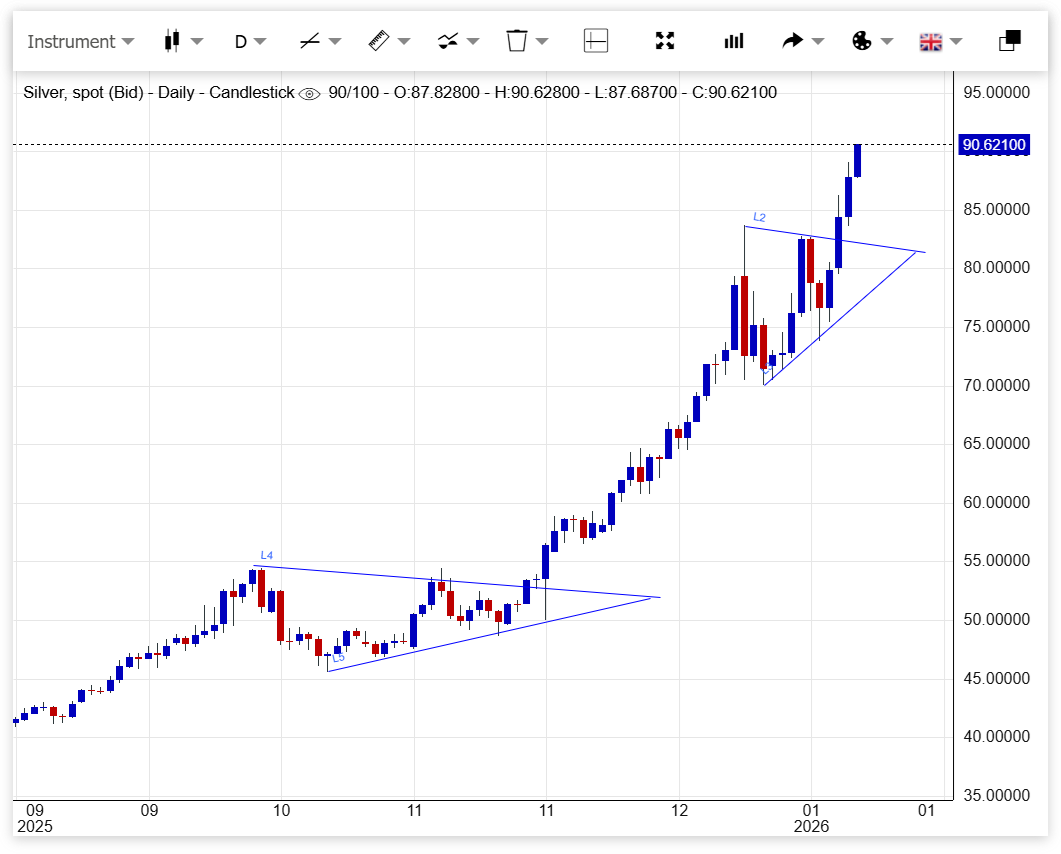Click the candlestick chart type icon
Screen dimensions: 1061x854
(x=172, y=41)
